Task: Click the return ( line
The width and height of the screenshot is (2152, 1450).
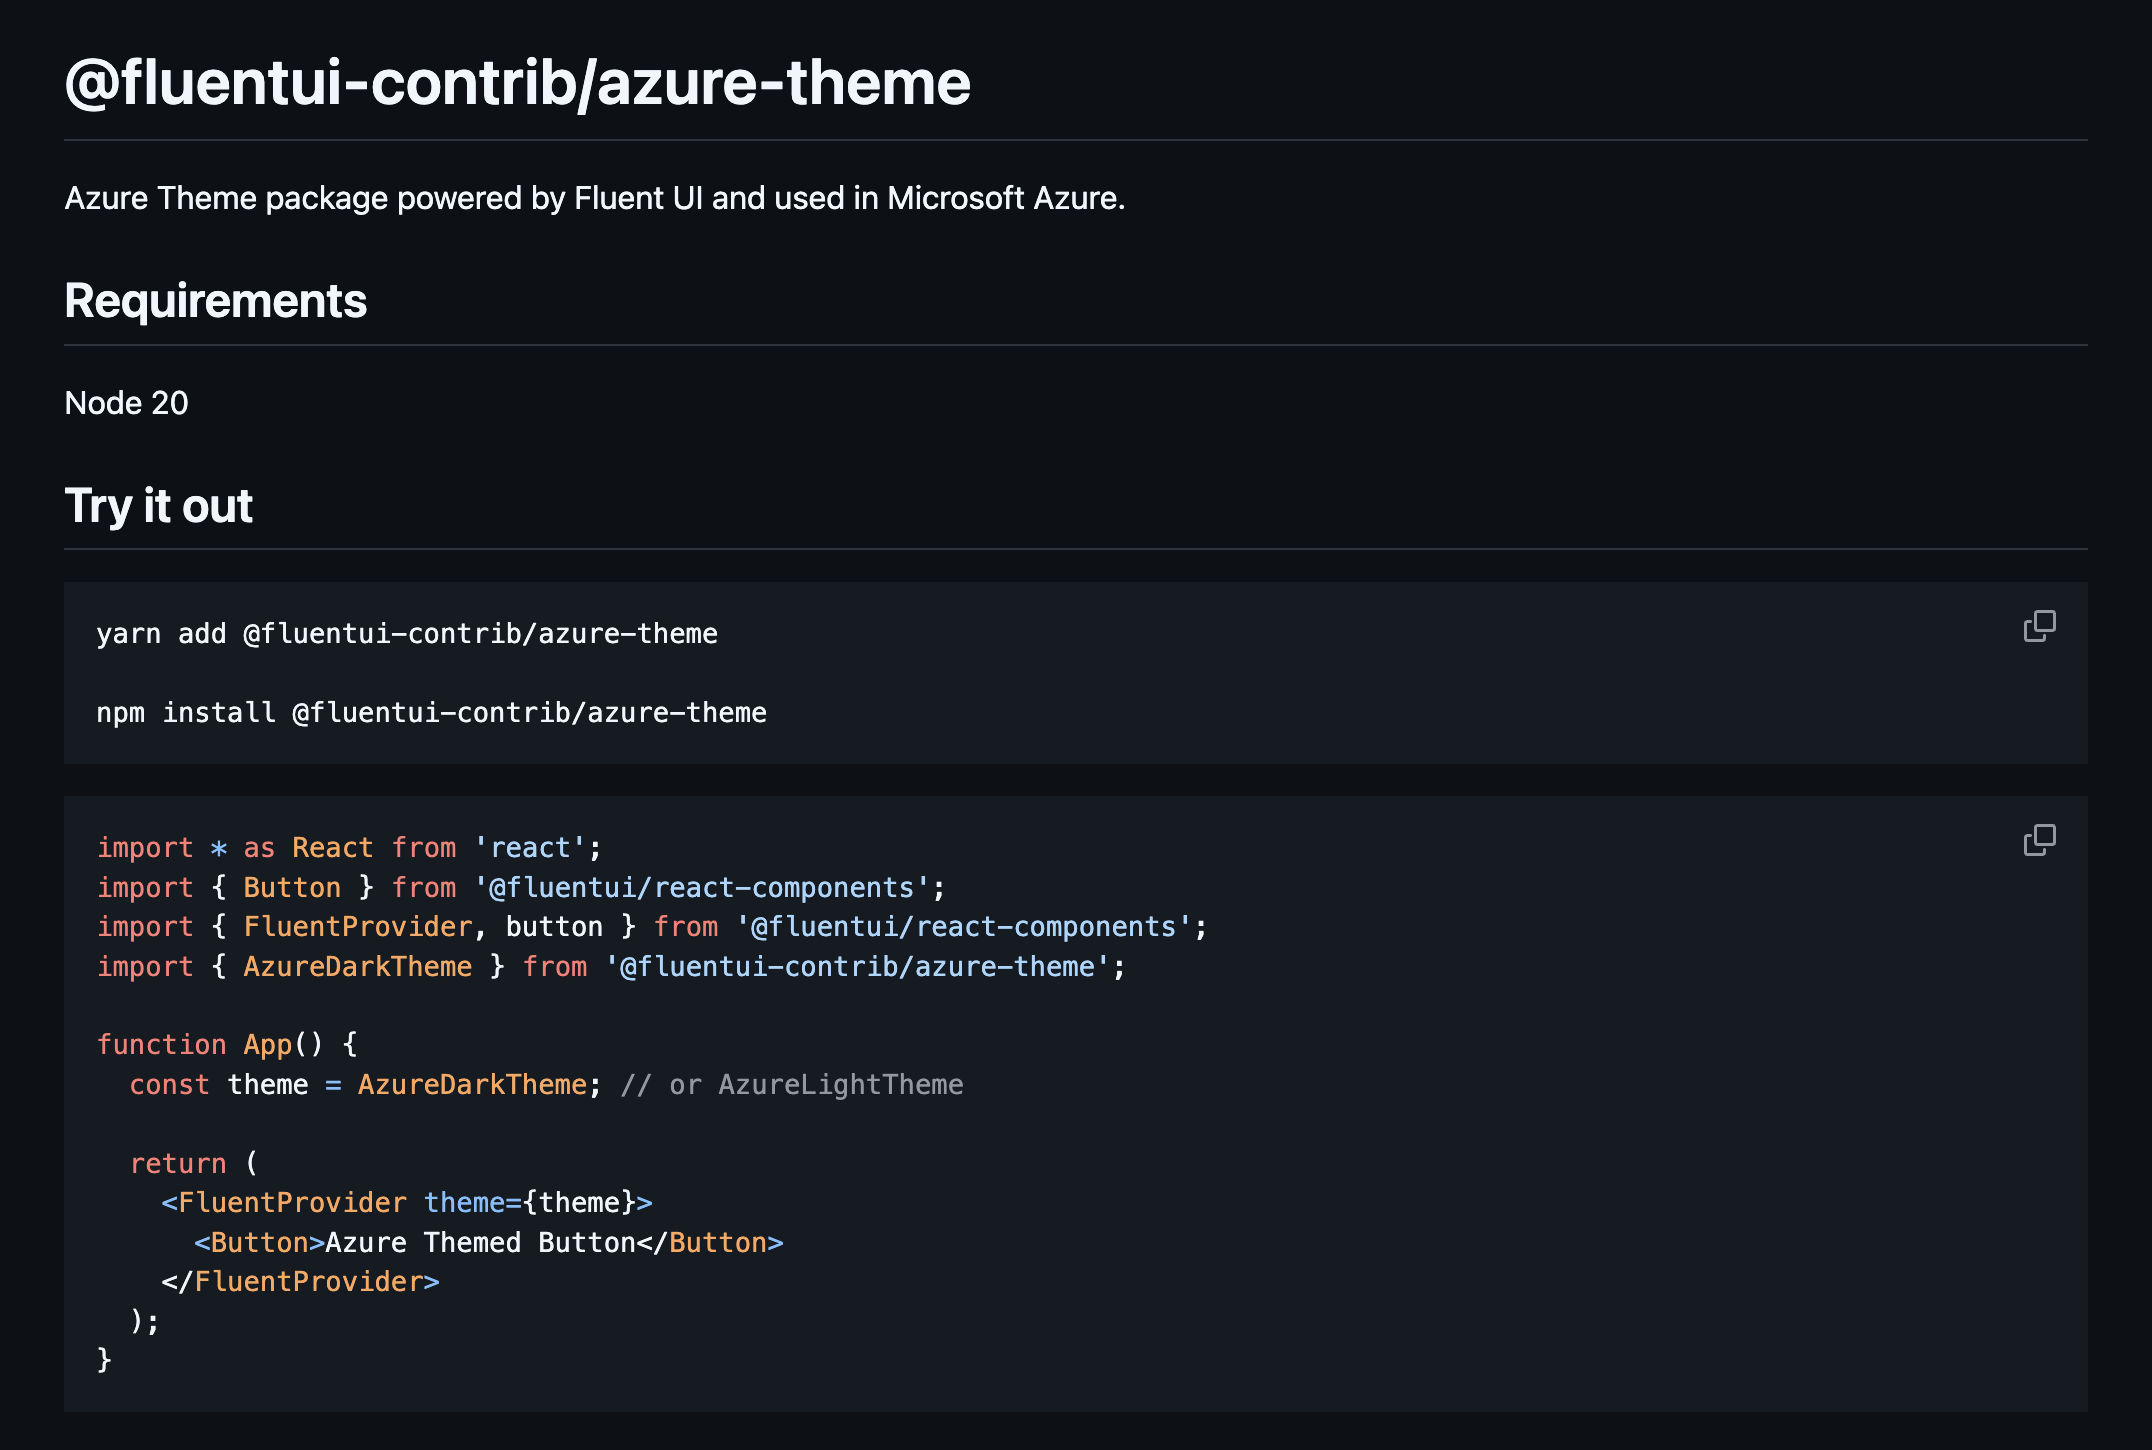Action: [x=194, y=1164]
